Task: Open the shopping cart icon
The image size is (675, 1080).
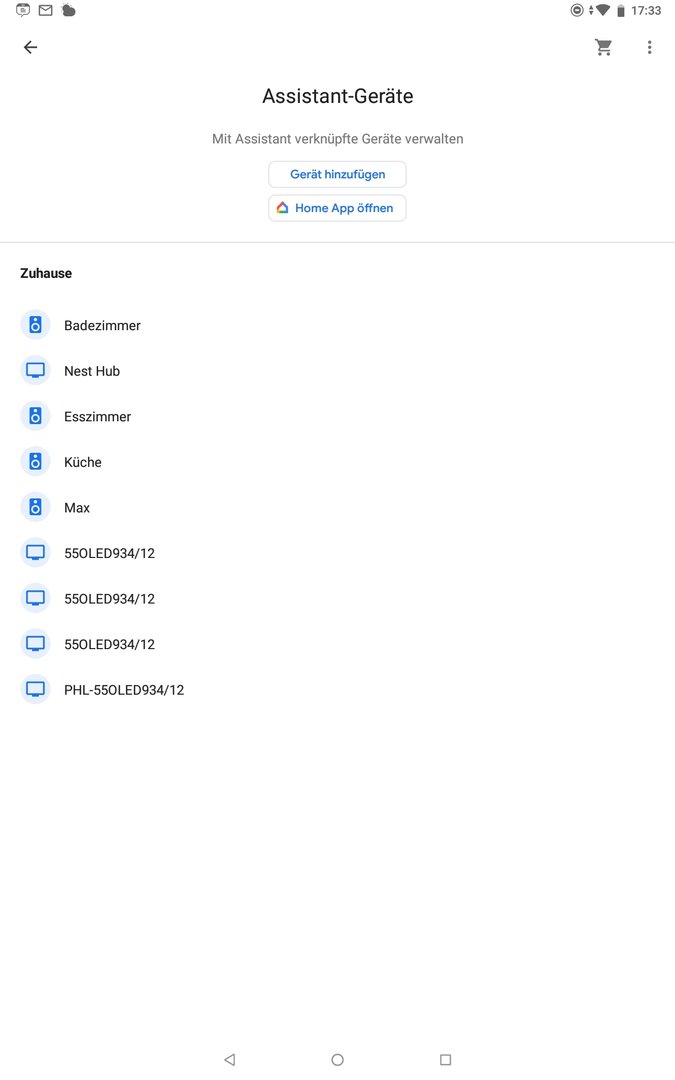Action: [x=603, y=47]
